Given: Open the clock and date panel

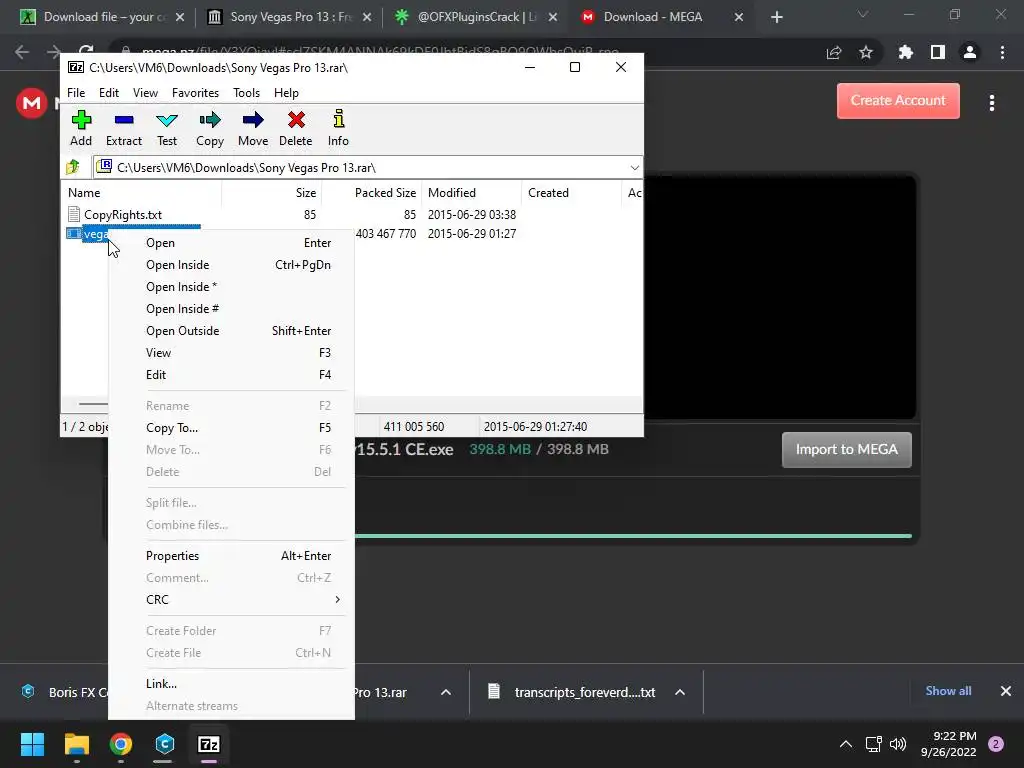Looking at the screenshot, I should [948, 744].
